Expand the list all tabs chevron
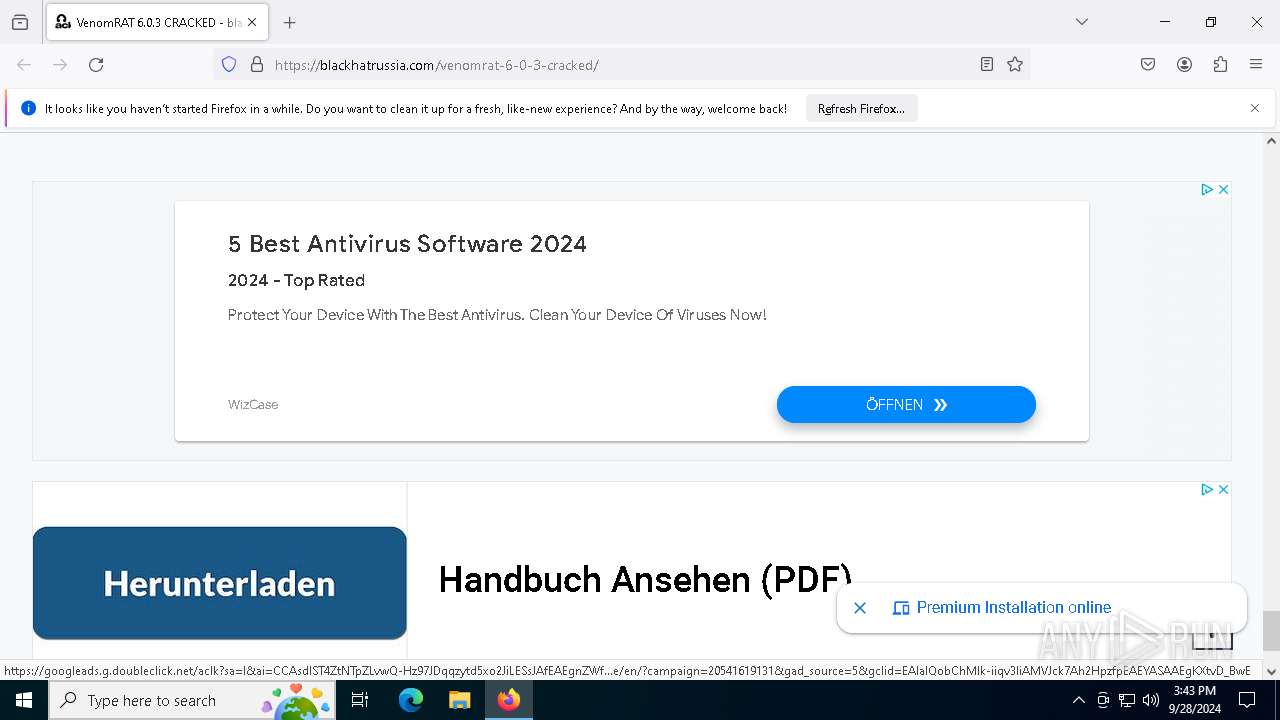The height and width of the screenshot is (720, 1280). (x=1082, y=22)
